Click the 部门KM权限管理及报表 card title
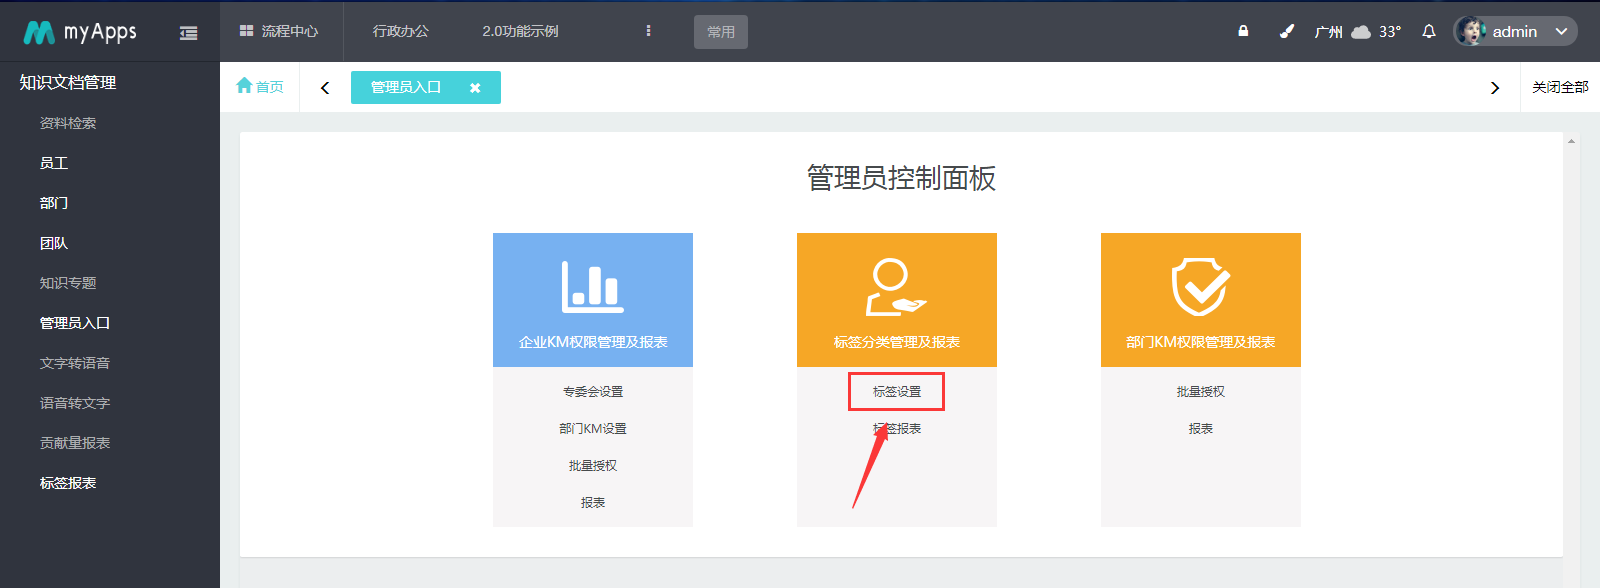Viewport: 1600px width, 588px height. (1201, 342)
